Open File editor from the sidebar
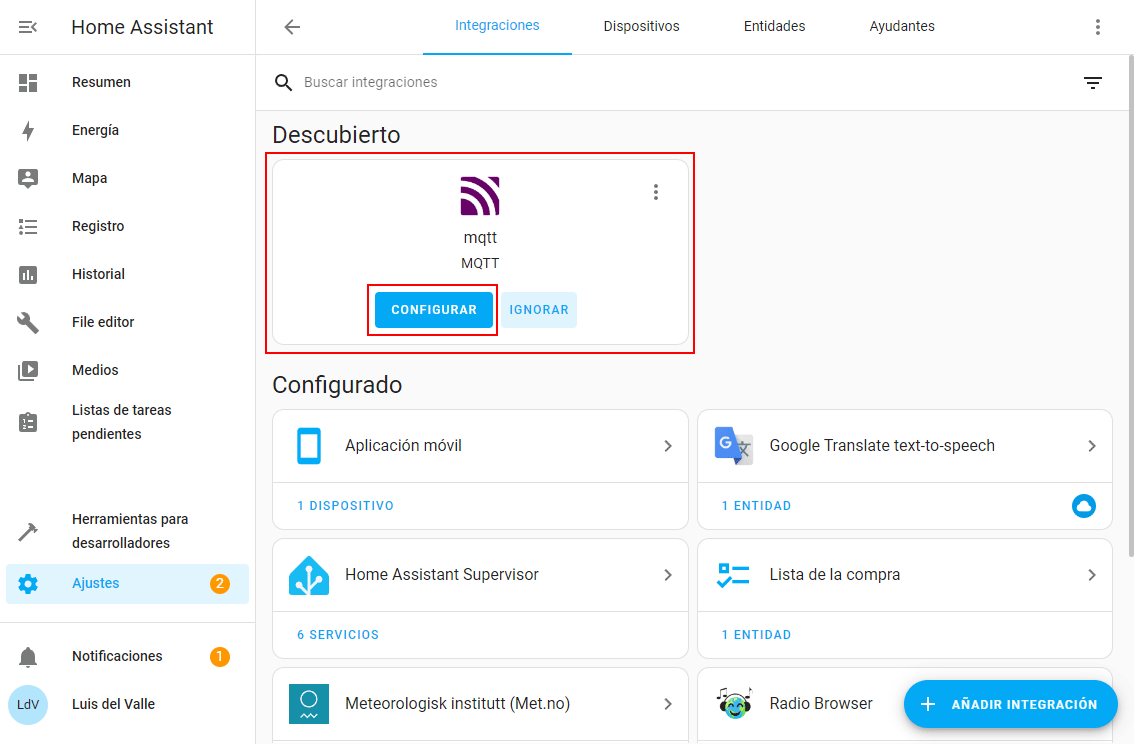Image resolution: width=1134 pixels, height=744 pixels. (x=102, y=322)
